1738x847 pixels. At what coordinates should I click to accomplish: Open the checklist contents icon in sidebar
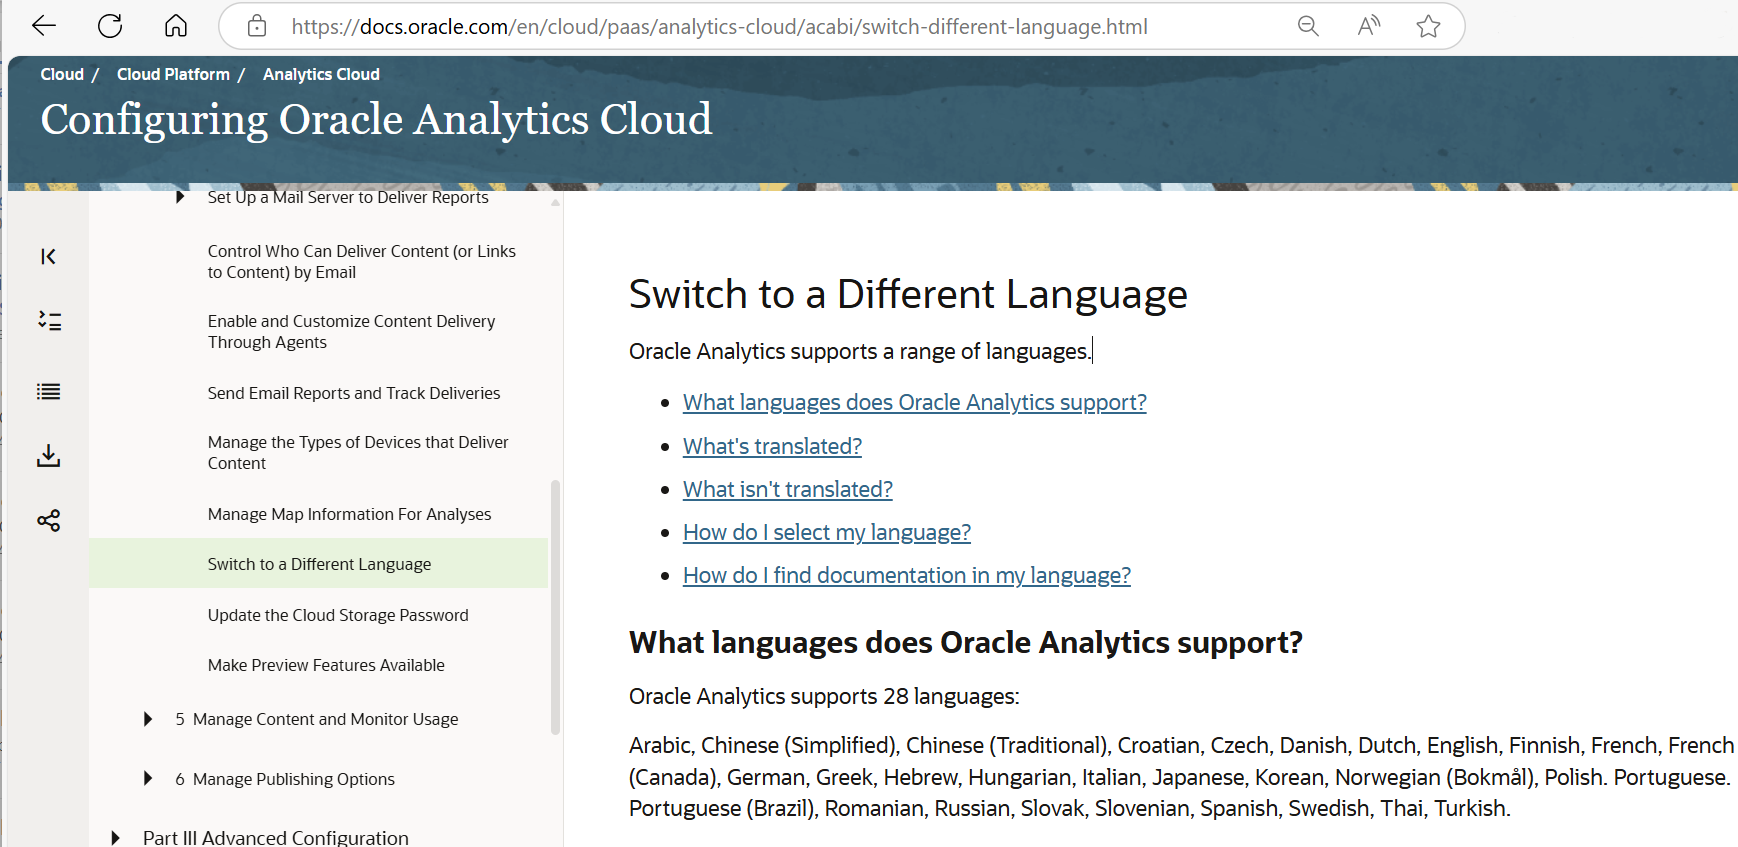click(x=49, y=321)
